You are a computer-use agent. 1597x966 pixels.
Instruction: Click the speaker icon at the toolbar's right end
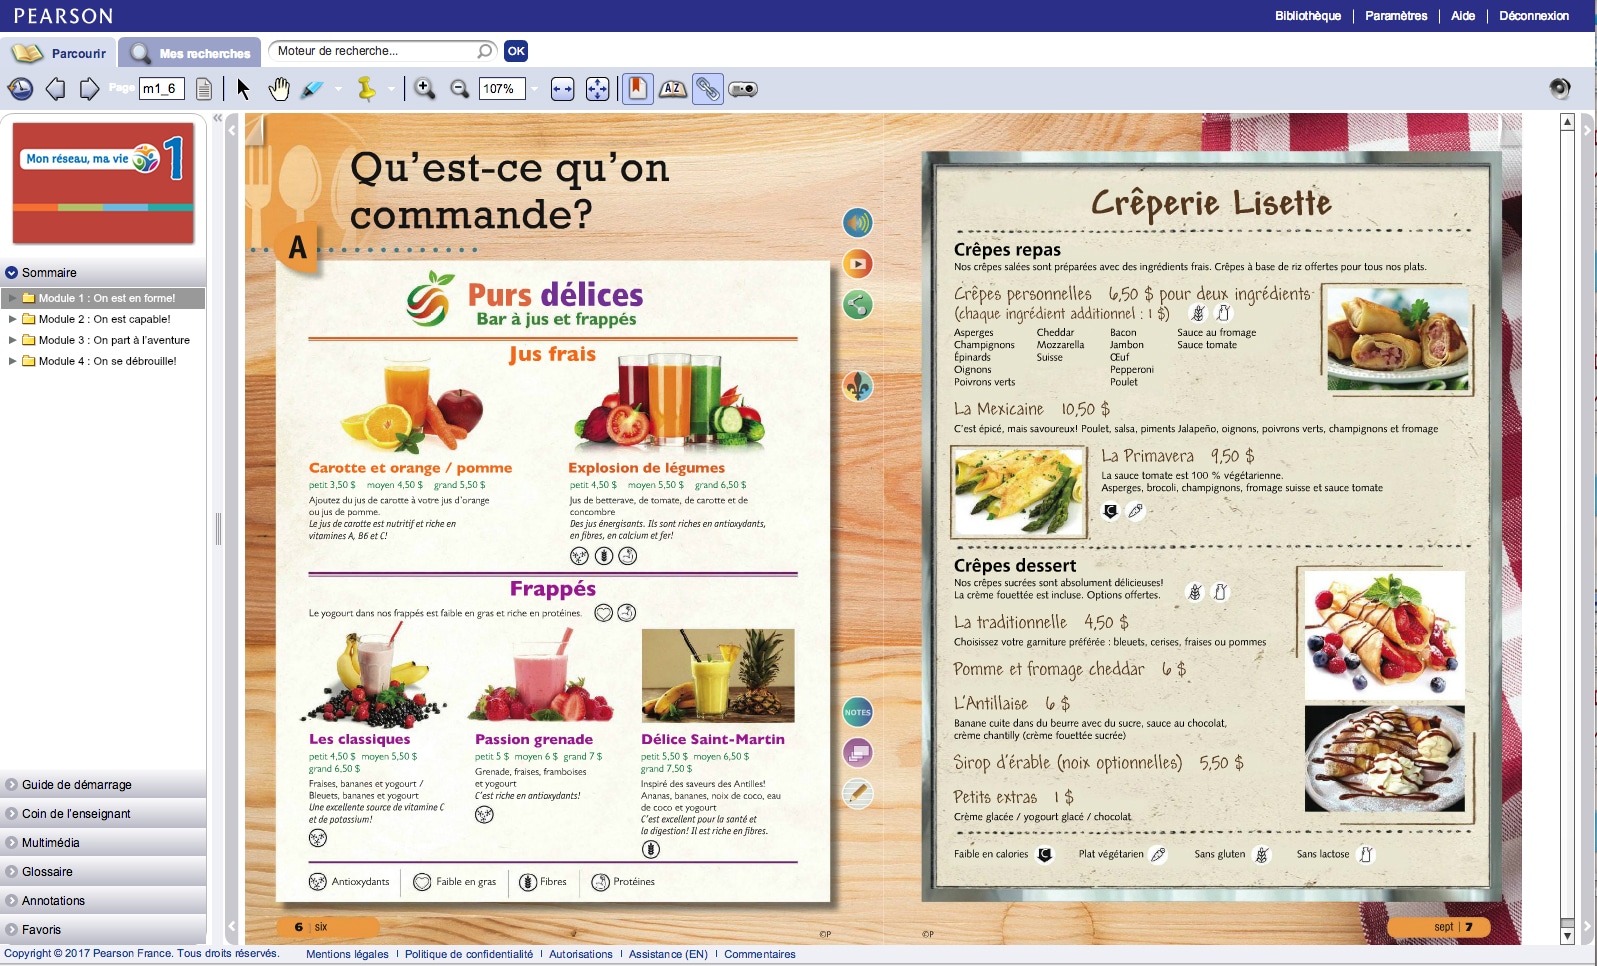tap(1560, 89)
